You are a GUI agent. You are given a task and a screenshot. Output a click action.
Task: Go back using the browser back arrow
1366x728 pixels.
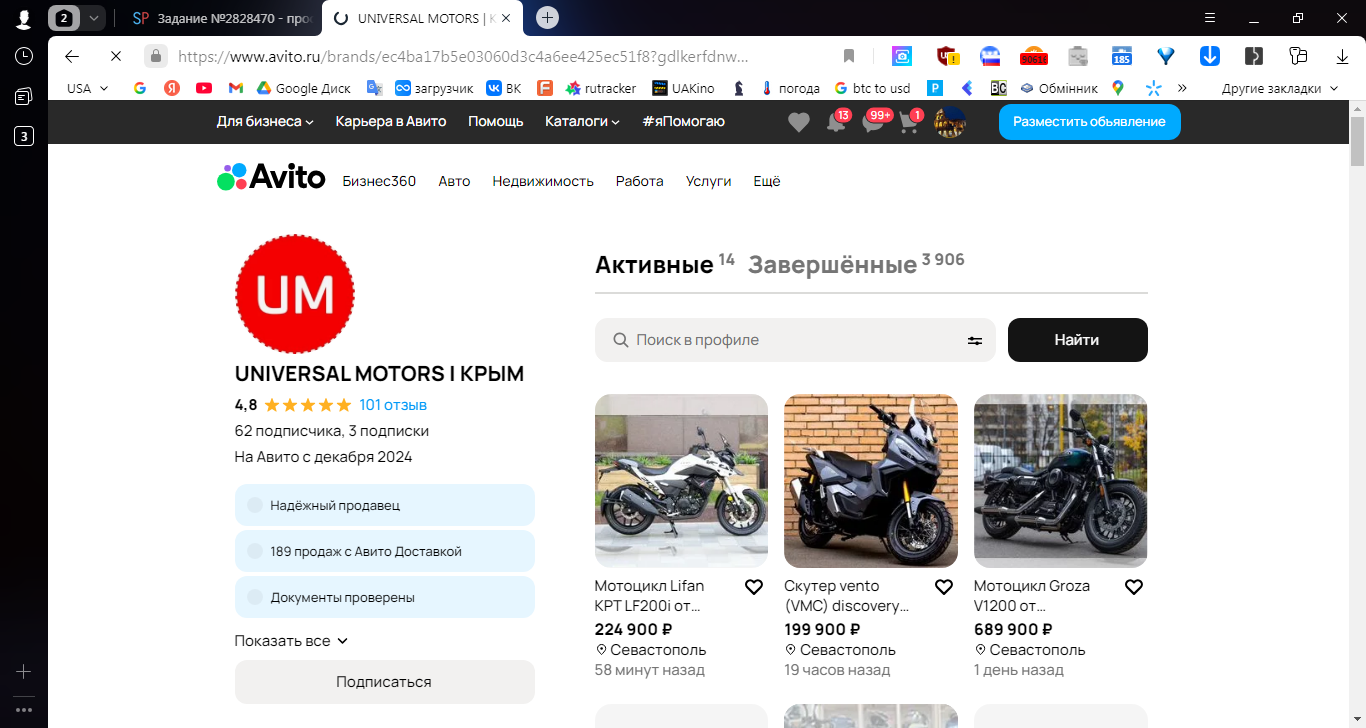72,56
